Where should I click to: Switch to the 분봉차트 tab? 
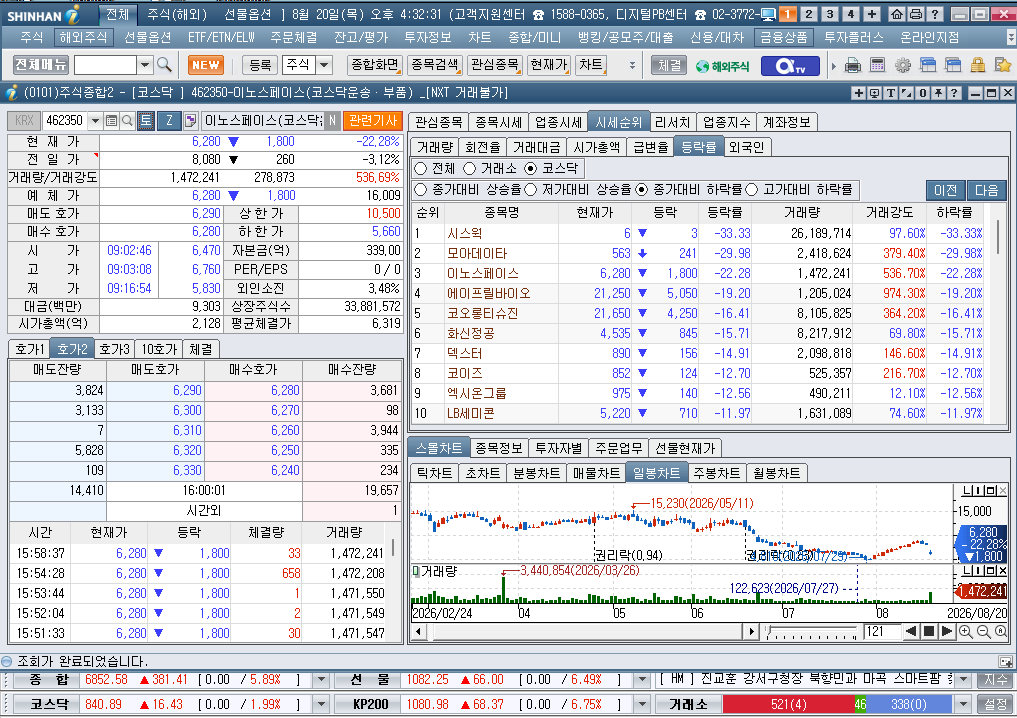coord(536,473)
